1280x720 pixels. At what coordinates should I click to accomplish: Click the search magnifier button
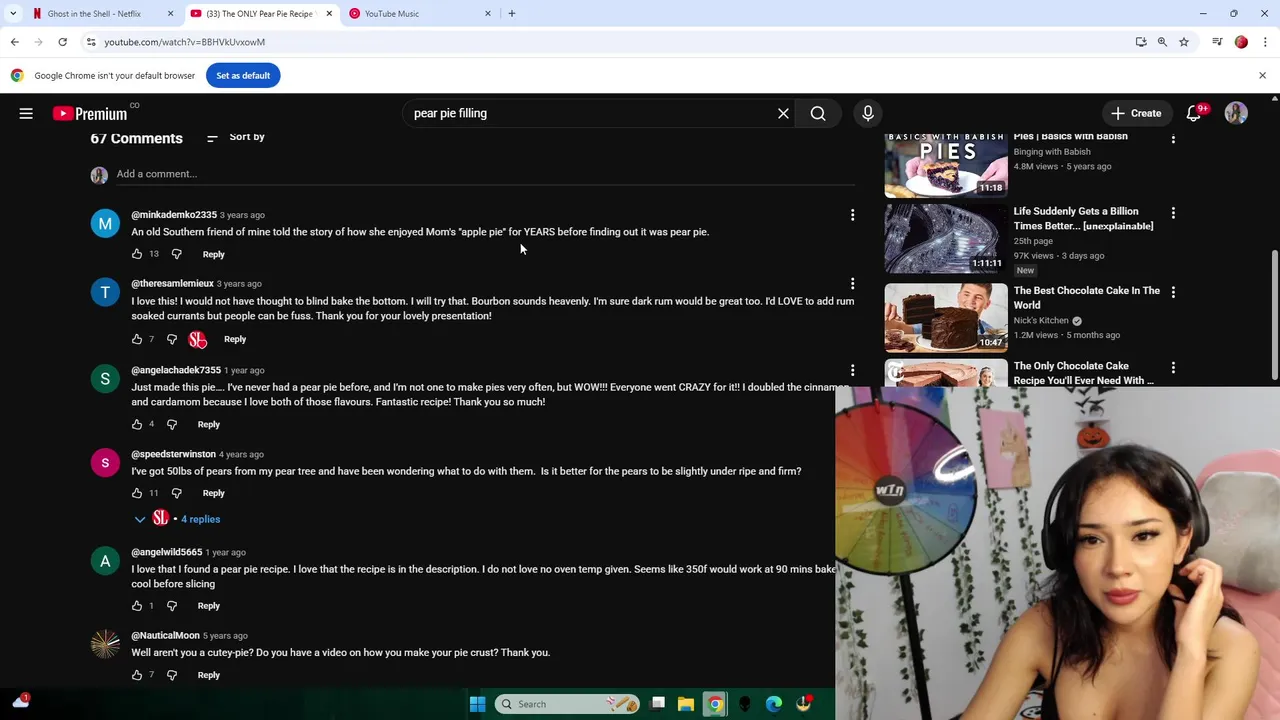818,113
